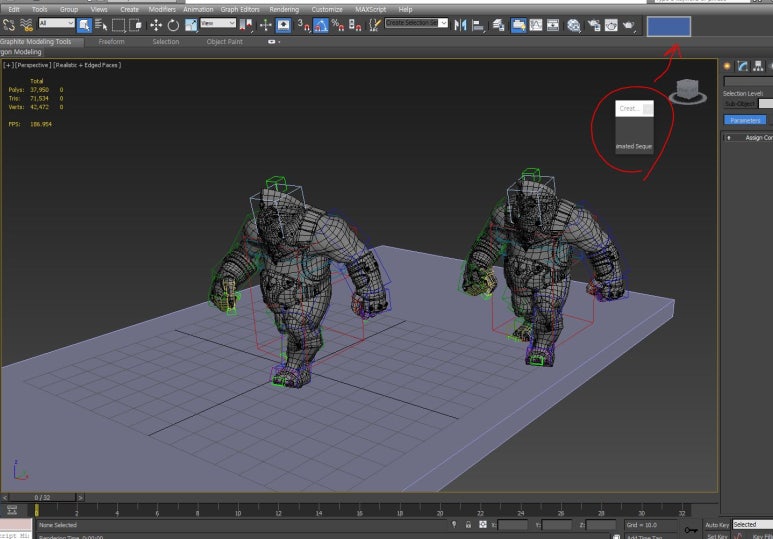The image size is (773, 539).
Task: Choose the Rectangular Selection Region tool
Action: (118, 25)
